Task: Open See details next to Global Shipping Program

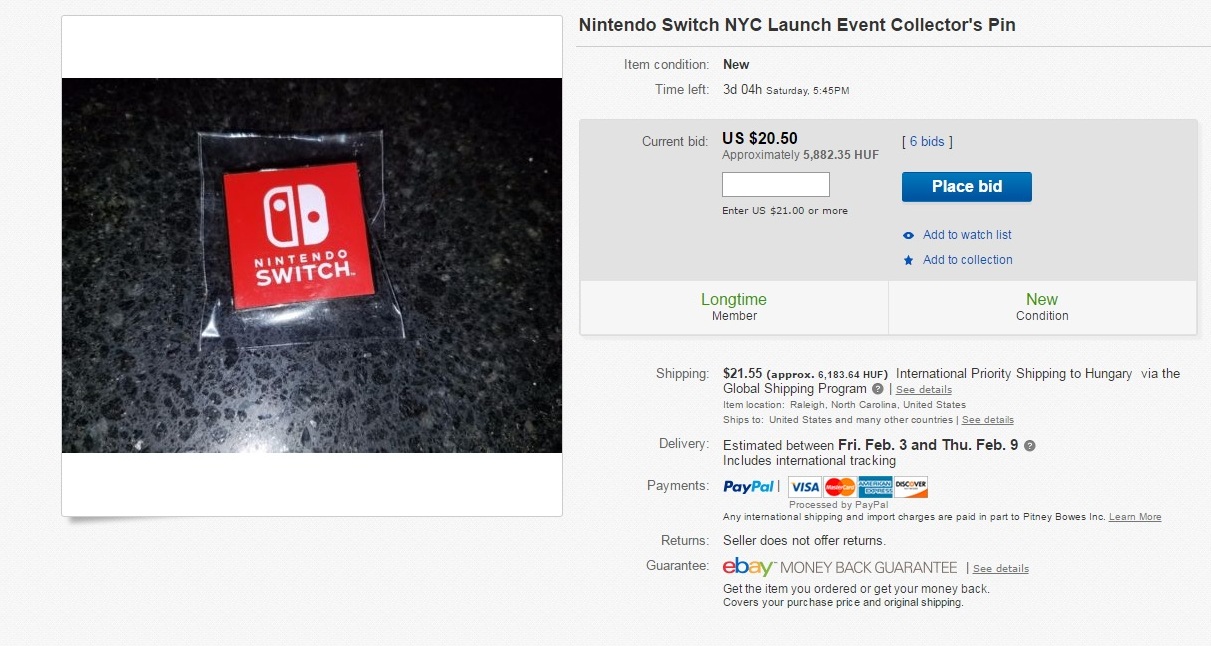Action: [924, 390]
